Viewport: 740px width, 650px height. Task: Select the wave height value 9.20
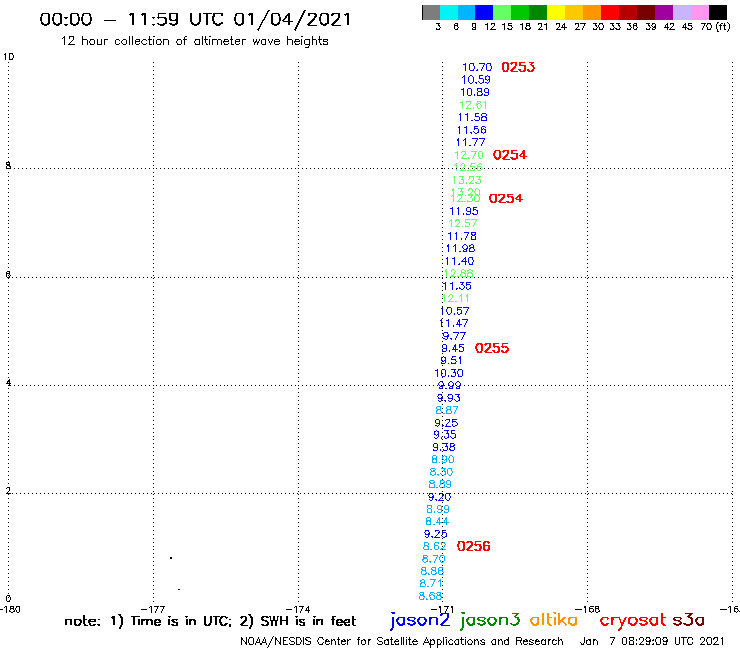pos(439,497)
